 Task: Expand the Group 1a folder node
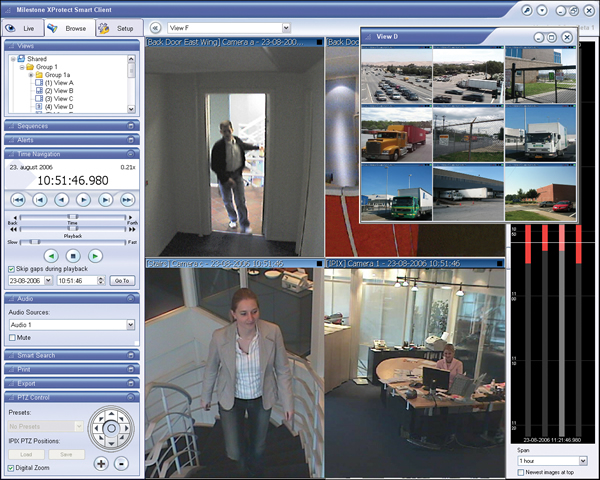(x=31, y=75)
